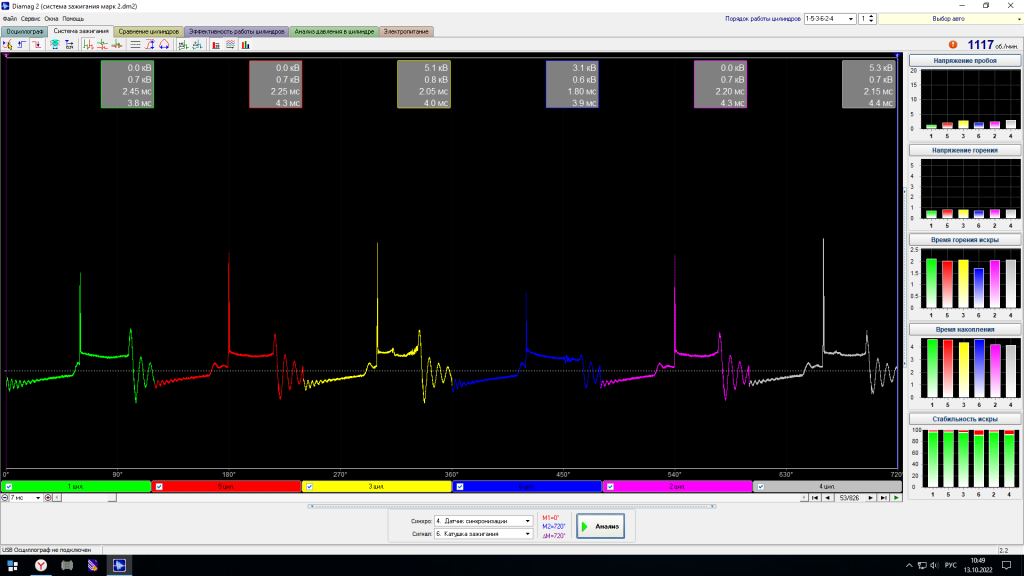Screen dimensions: 1024x576
Task: Click the cyan icon in the toolbar
Action: (x=55, y=44)
